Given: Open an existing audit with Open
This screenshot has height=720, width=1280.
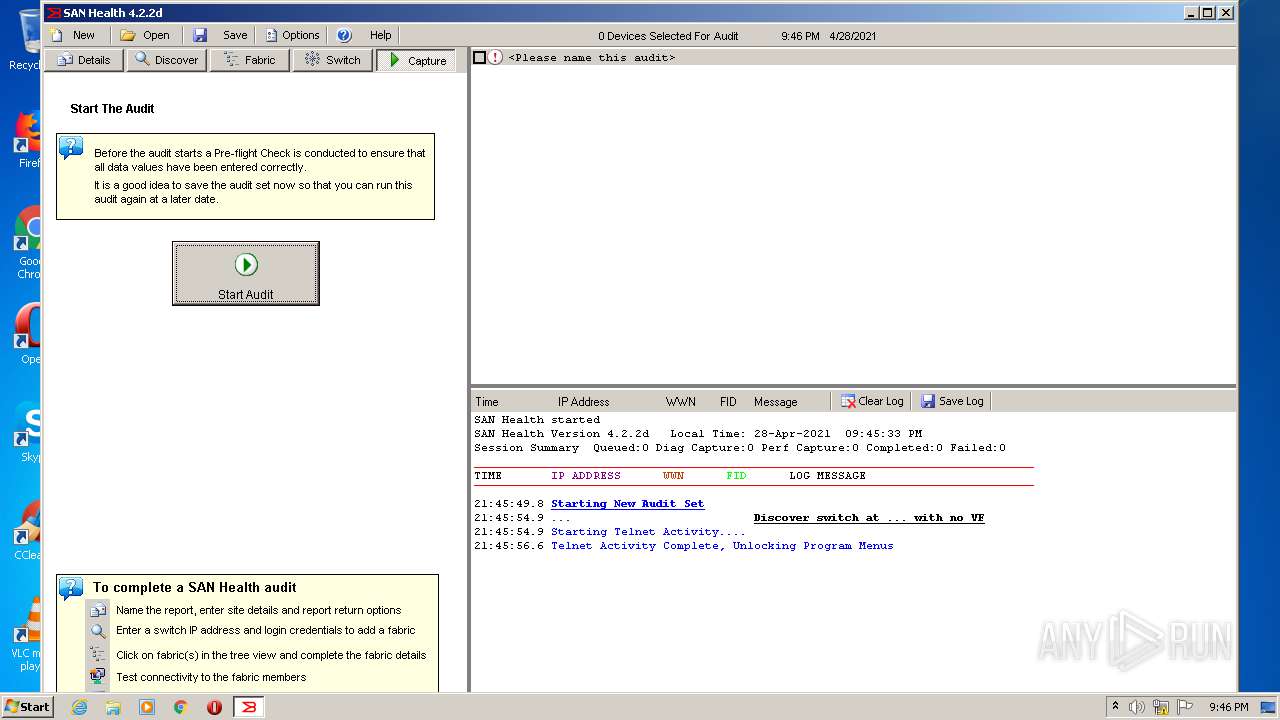Looking at the screenshot, I should click(145, 35).
